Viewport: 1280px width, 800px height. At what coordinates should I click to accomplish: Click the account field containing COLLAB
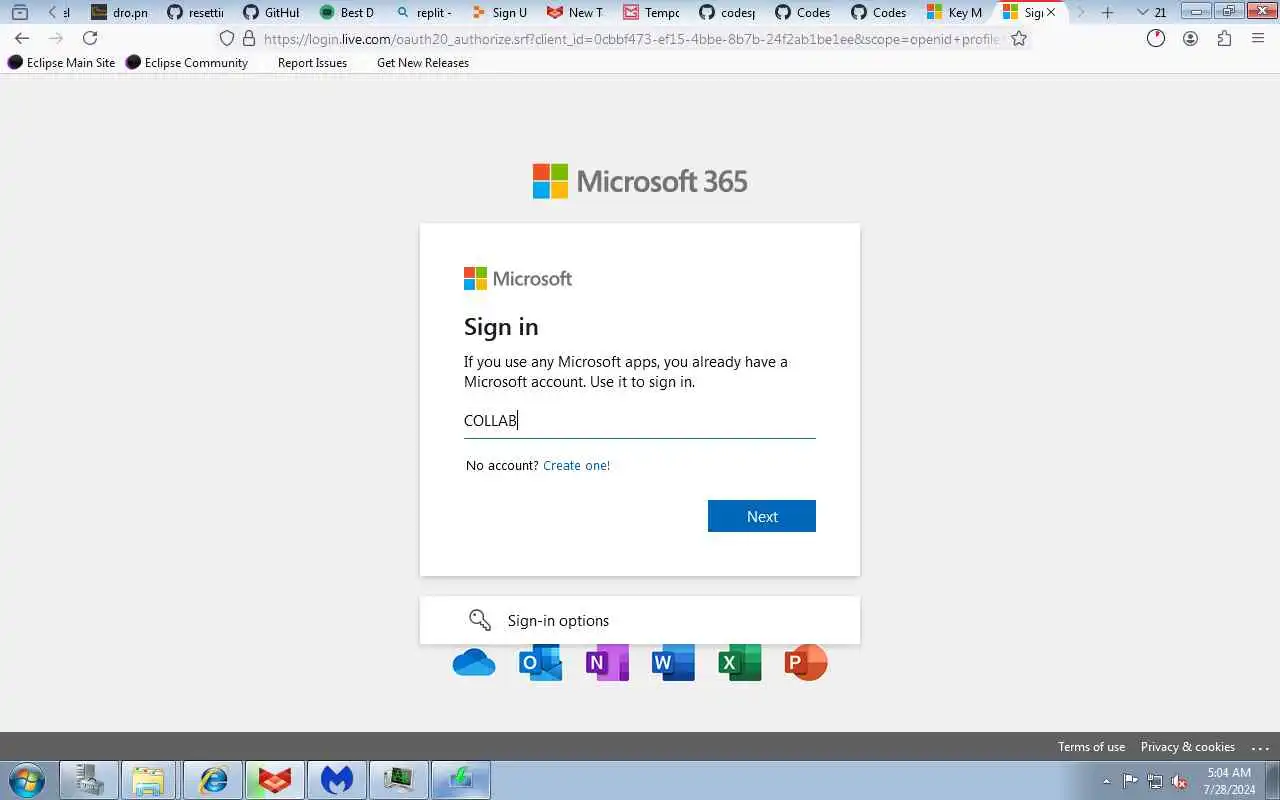(640, 421)
